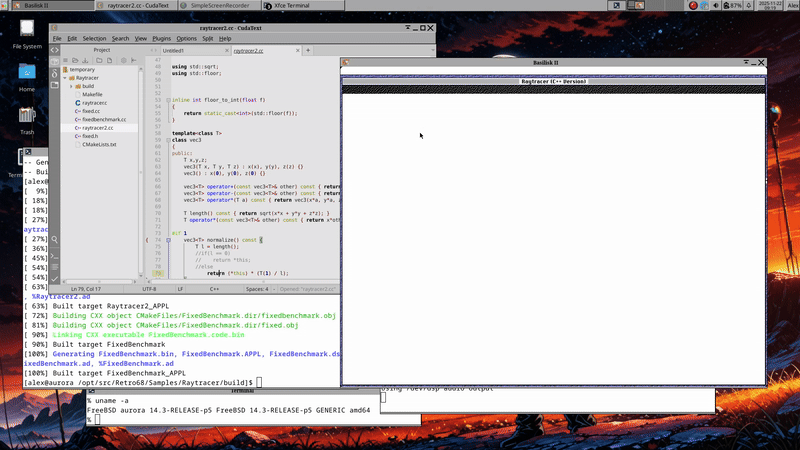The width and height of the screenshot is (800, 450).
Task: Open the Output panel icon in sidebar
Action: tap(55, 267)
